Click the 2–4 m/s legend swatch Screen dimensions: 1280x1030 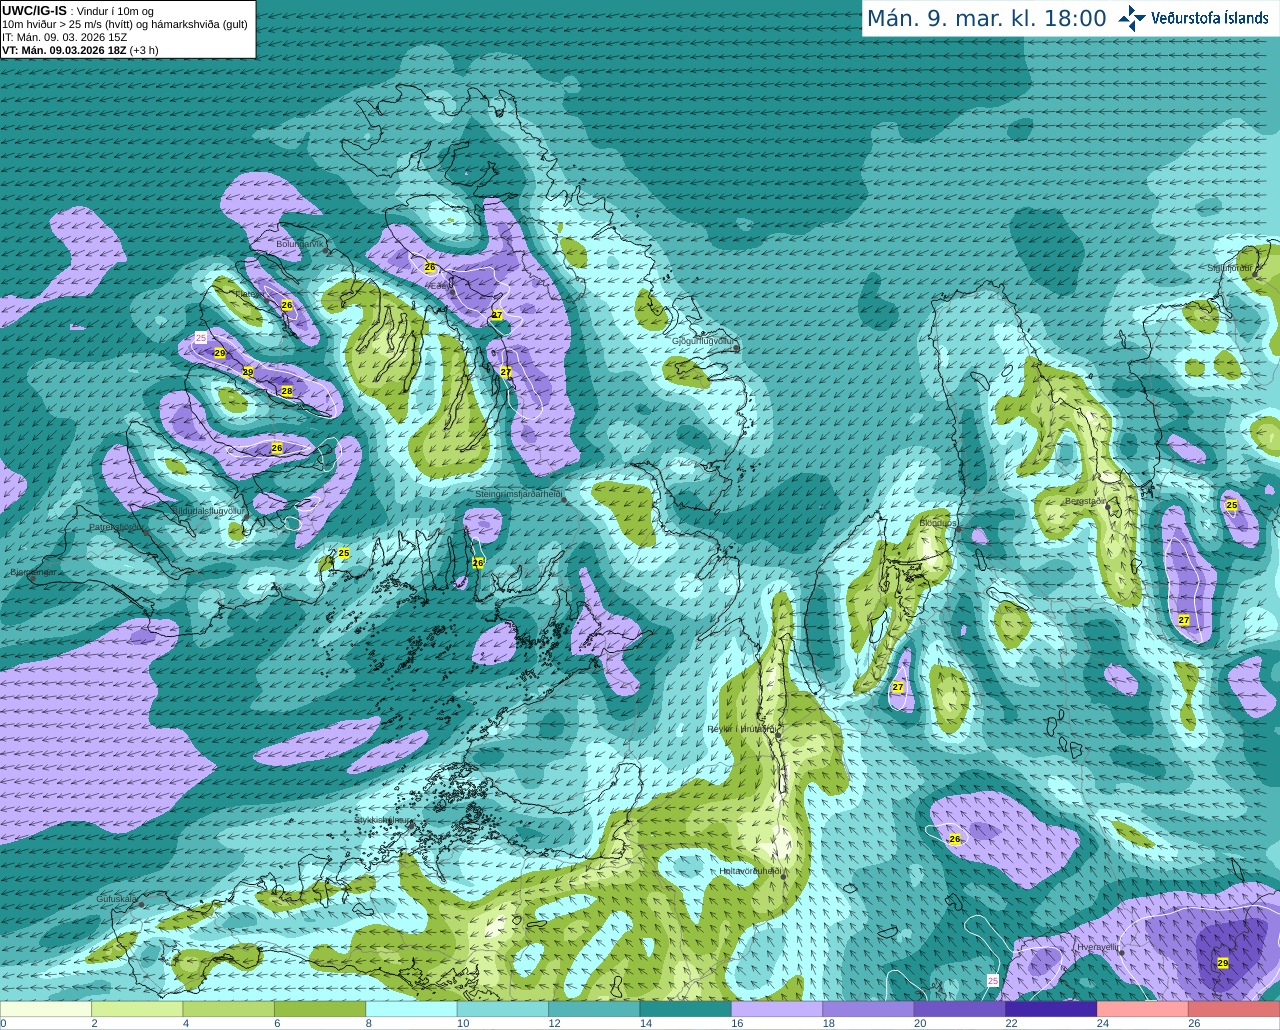137,1009
